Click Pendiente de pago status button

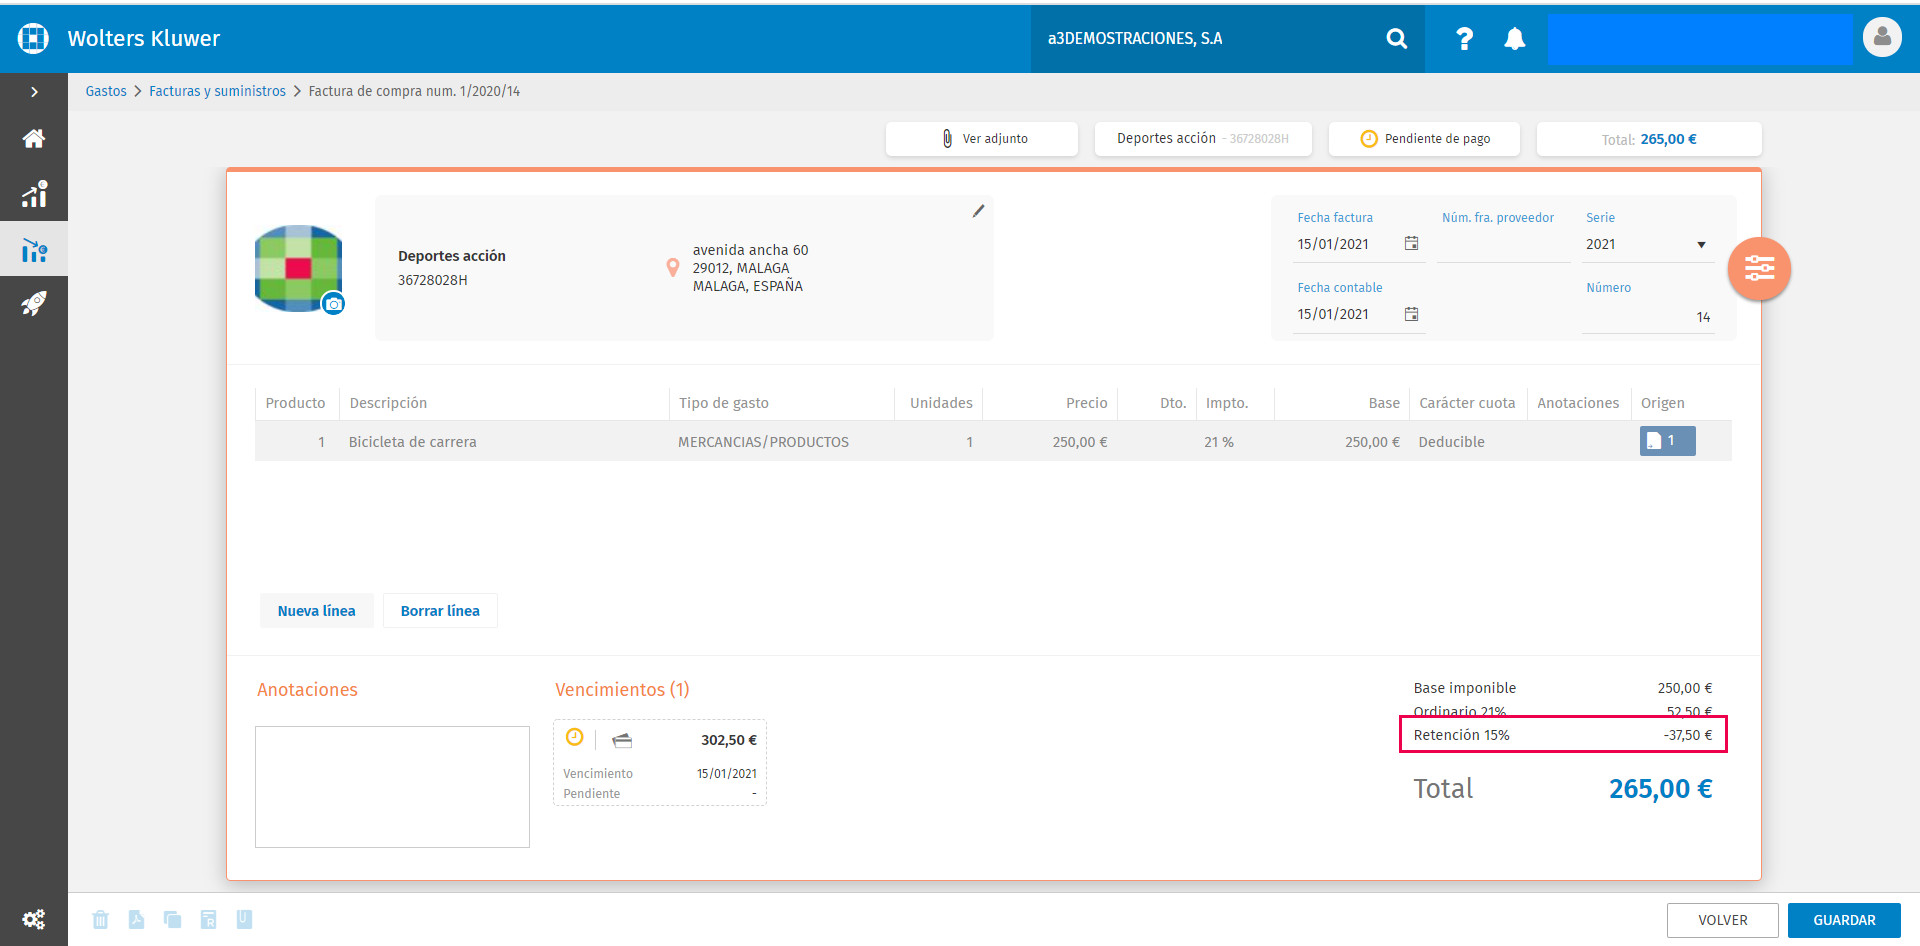(1424, 139)
